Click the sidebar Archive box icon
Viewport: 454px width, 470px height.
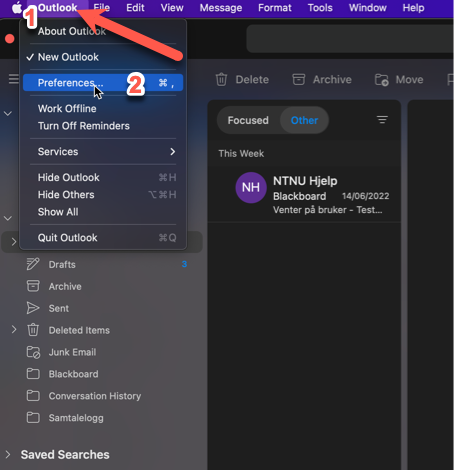click(33, 286)
